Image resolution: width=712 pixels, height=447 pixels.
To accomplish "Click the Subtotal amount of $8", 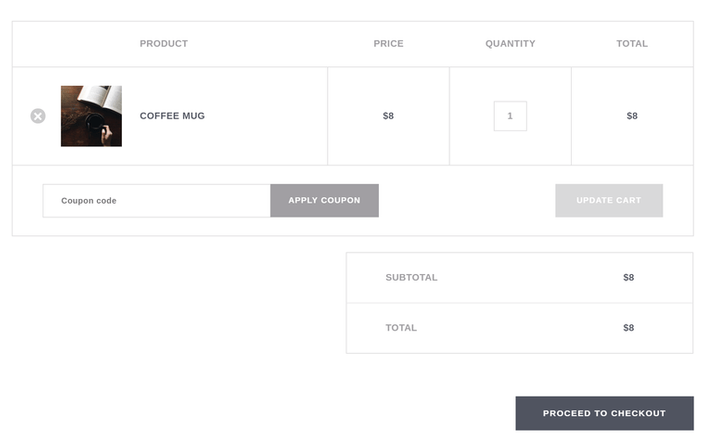I will tap(628, 278).
